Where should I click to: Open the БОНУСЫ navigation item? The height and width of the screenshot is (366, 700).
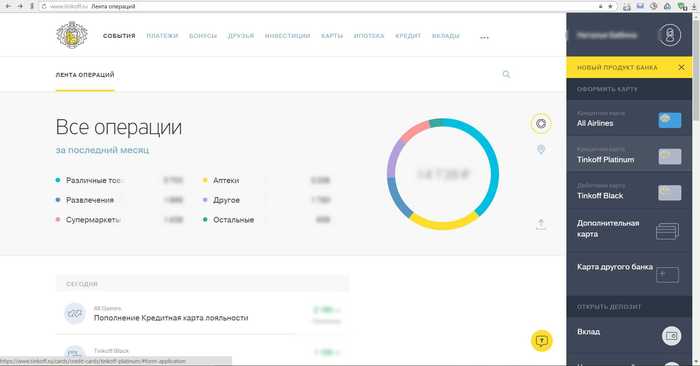pos(203,36)
